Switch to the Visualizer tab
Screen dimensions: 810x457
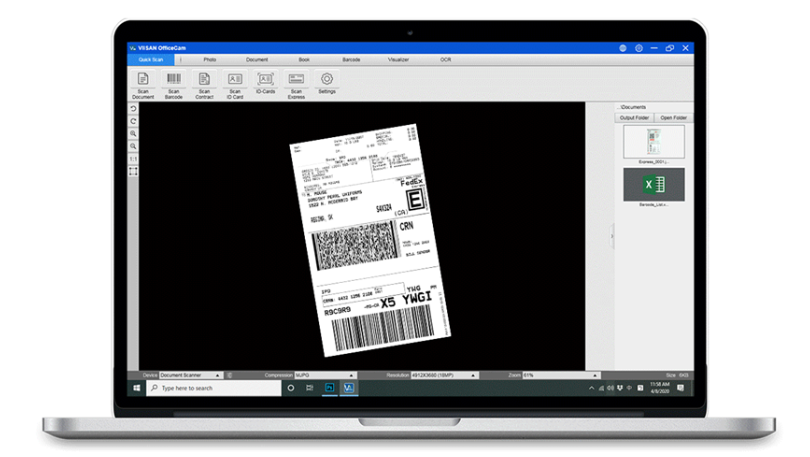pyautogui.click(x=398, y=60)
